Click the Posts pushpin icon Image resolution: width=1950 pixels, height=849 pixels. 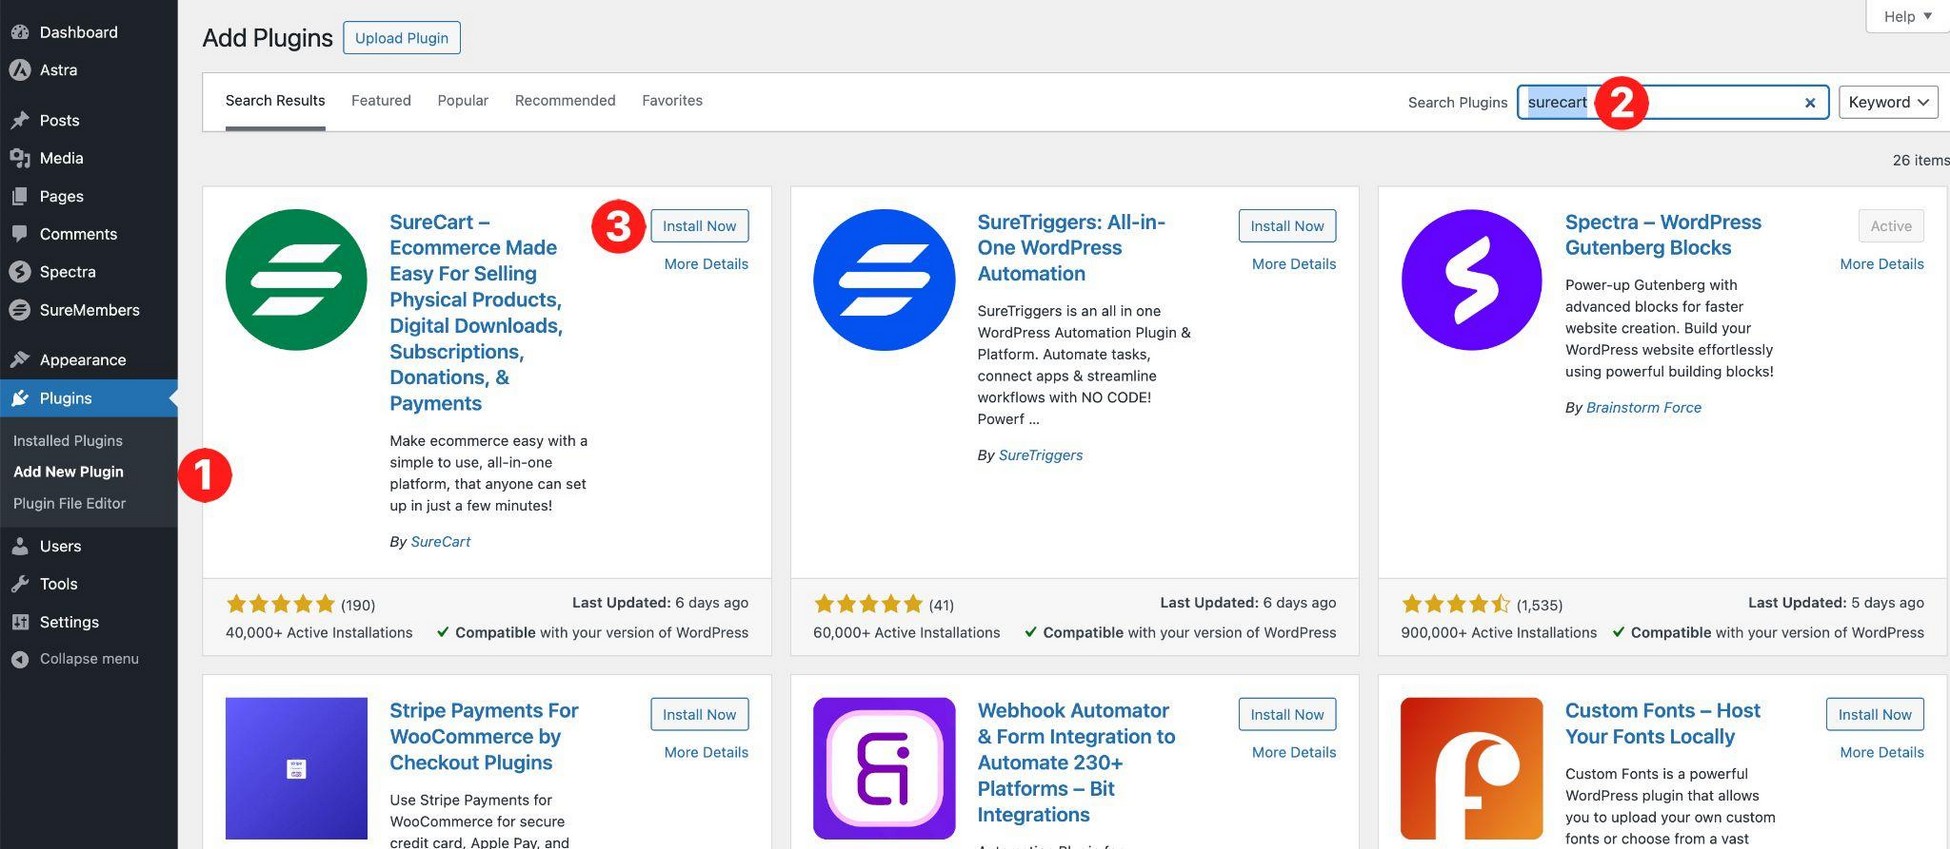pyautogui.click(x=20, y=120)
